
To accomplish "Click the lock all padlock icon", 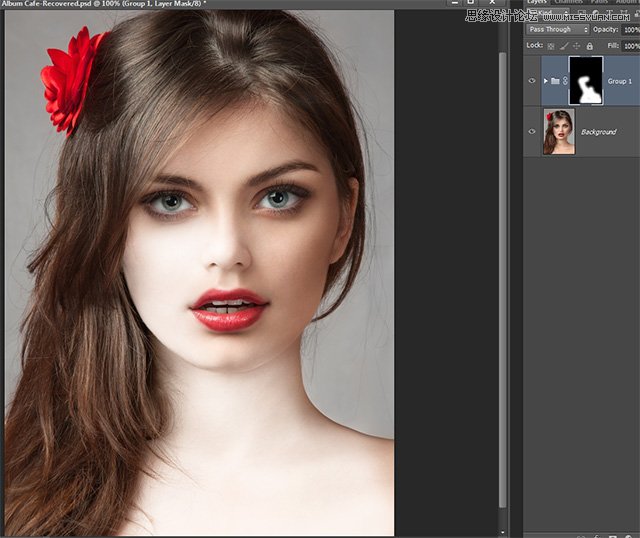I will coord(589,46).
